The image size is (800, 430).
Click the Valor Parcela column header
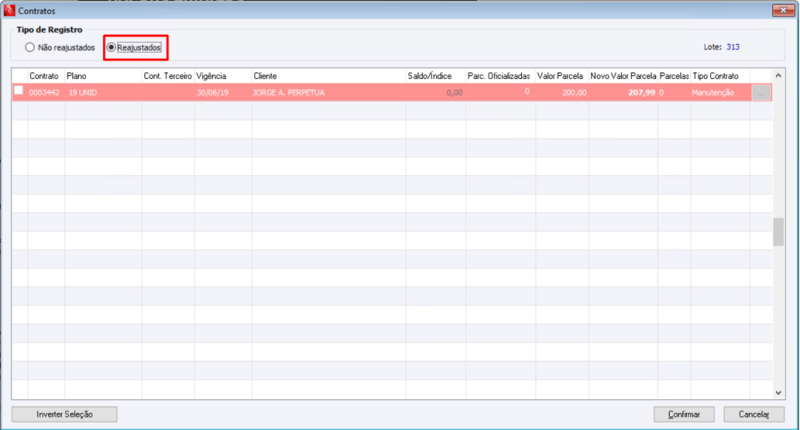[x=562, y=76]
